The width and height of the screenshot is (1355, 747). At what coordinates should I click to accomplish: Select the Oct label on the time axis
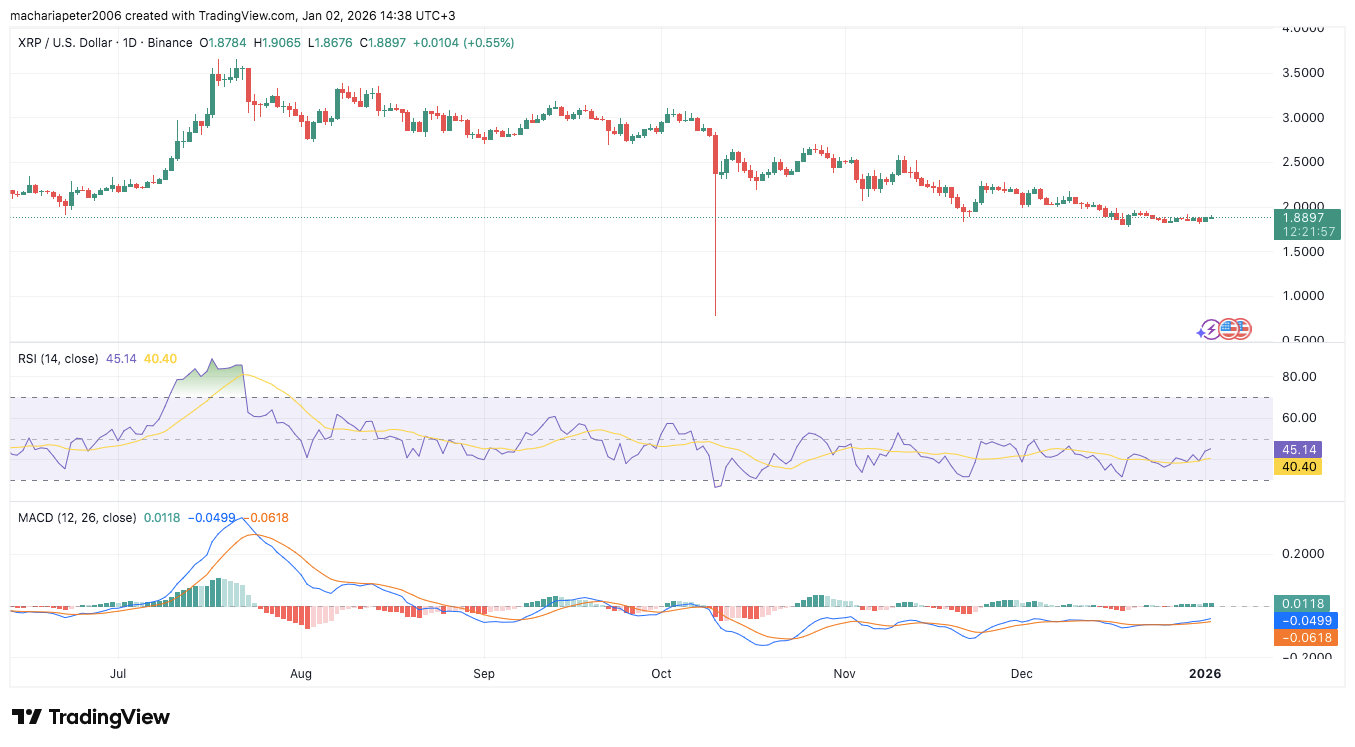(x=661, y=674)
